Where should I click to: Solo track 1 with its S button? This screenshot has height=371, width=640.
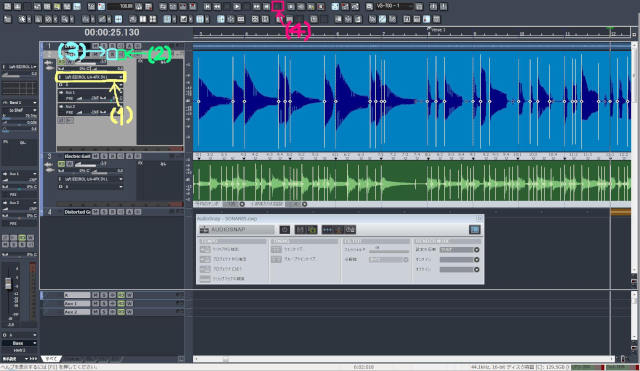click(104, 46)
